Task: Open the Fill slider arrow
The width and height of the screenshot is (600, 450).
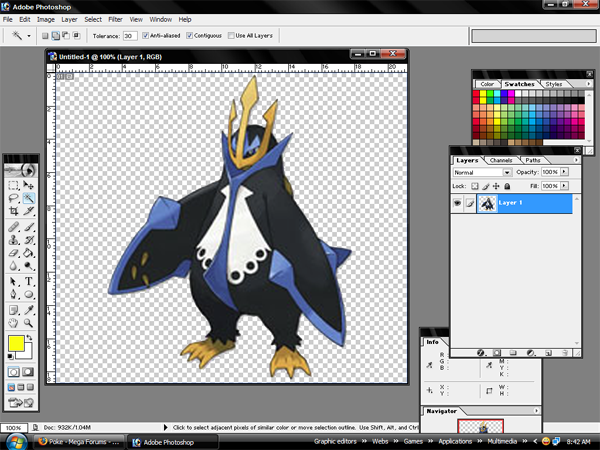Action: tap(564, 186)
